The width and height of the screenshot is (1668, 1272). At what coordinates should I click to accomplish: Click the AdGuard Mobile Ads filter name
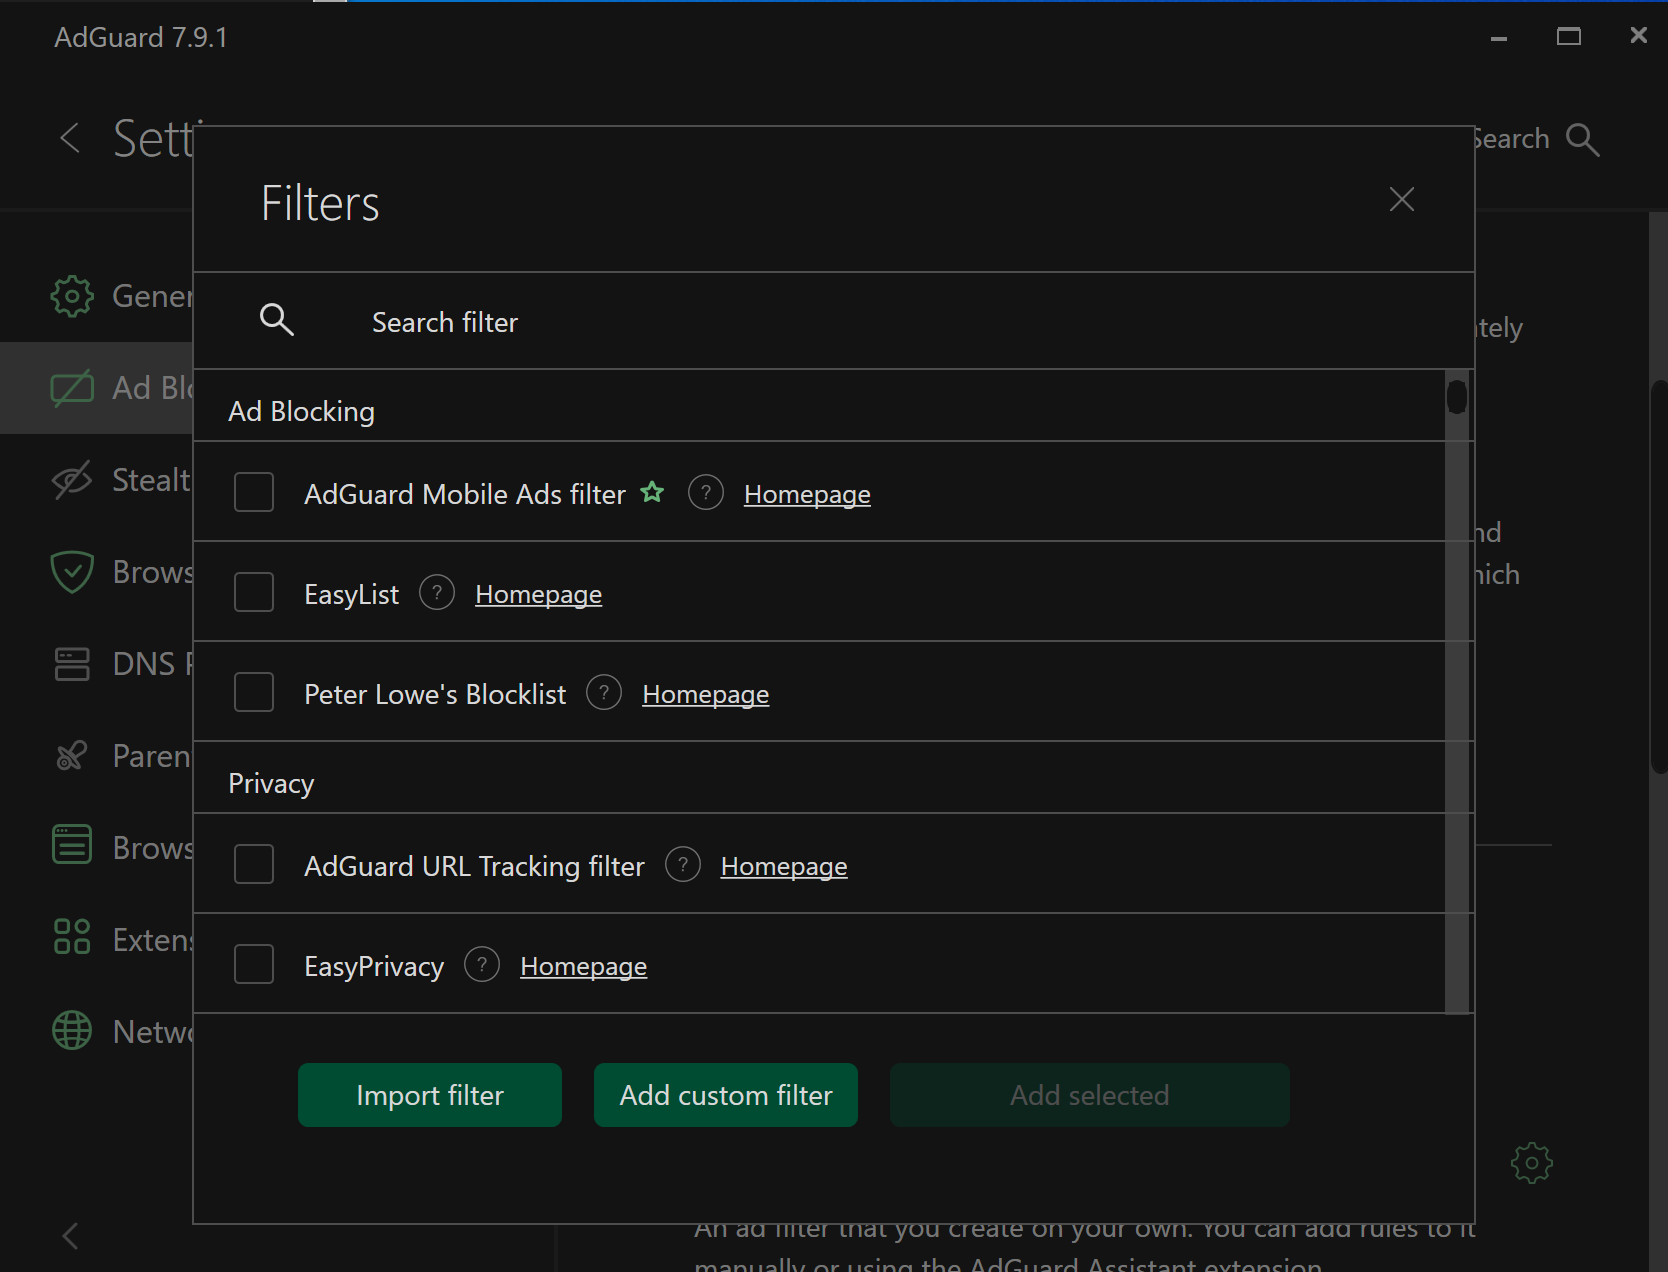click(465, 494)
